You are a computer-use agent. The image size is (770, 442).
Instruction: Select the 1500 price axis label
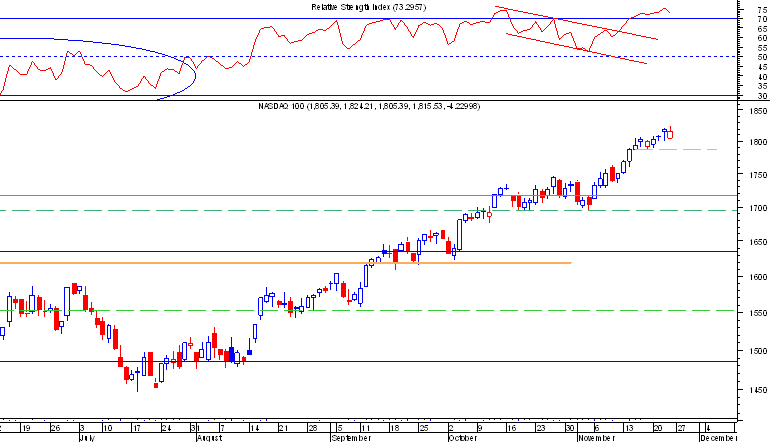click(758, 351)
